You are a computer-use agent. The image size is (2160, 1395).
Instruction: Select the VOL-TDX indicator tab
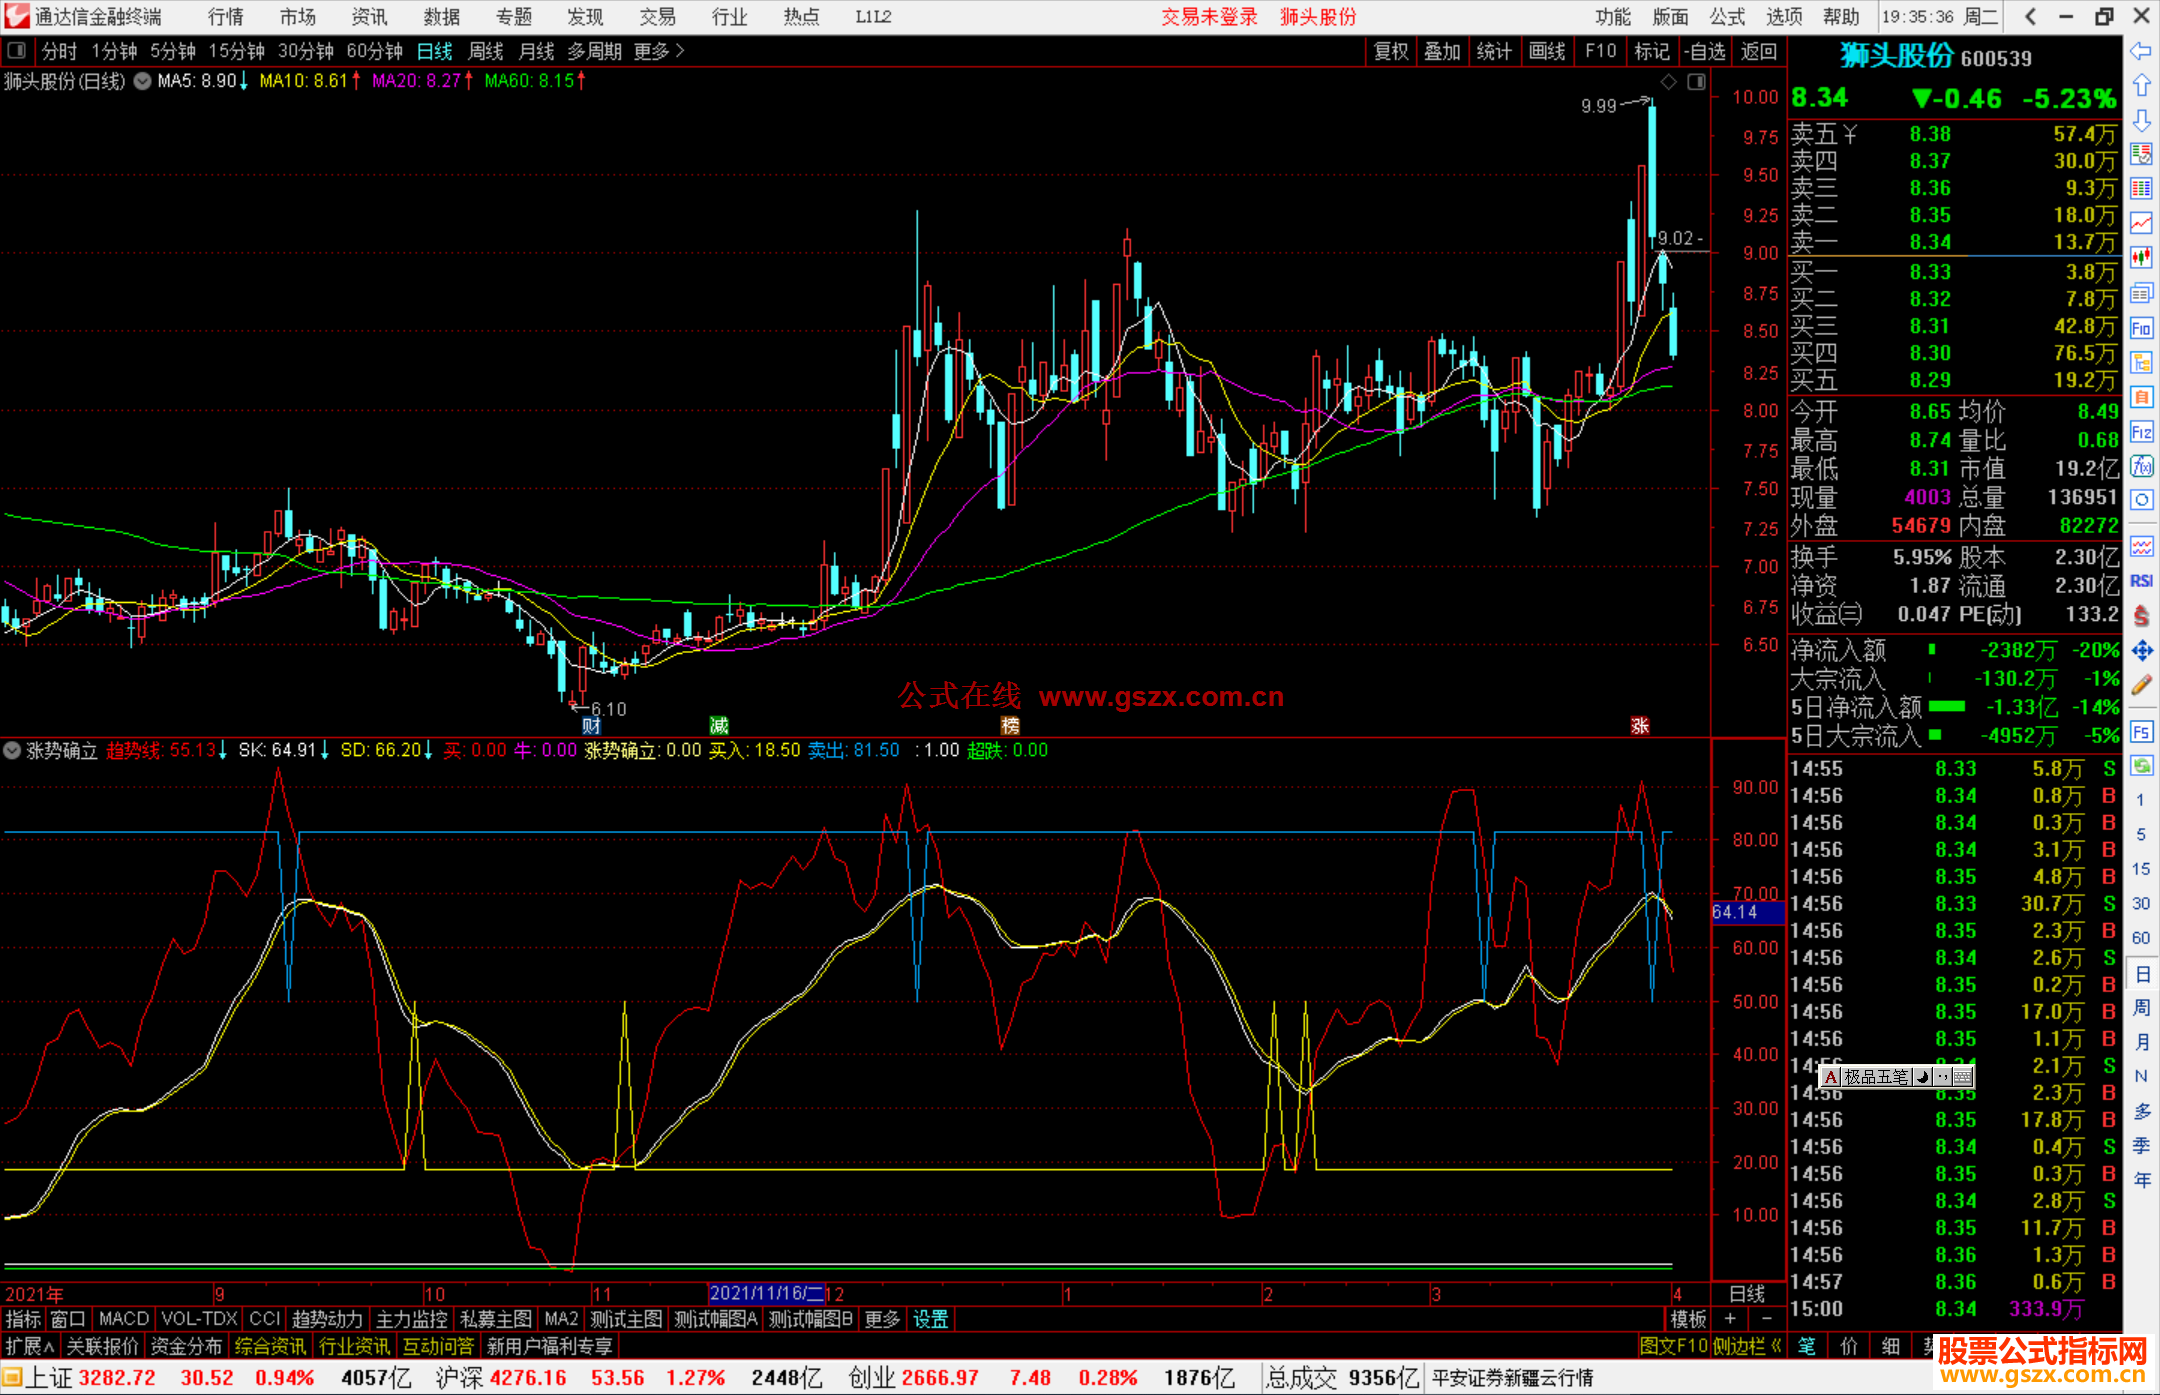click(x=200, y=1319)
